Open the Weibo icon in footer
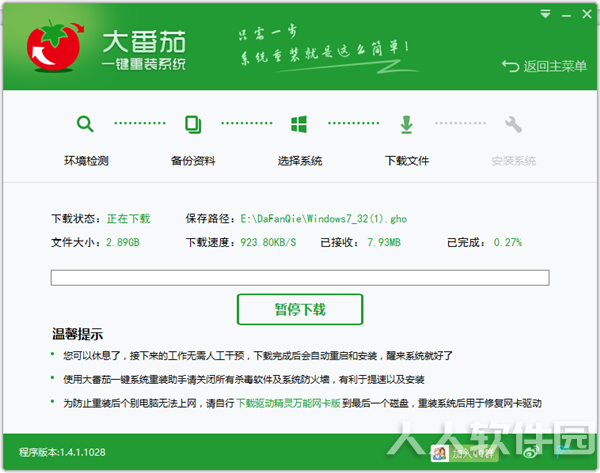The height and width of the screenshot is (473, 600). [x=531, y=452]
